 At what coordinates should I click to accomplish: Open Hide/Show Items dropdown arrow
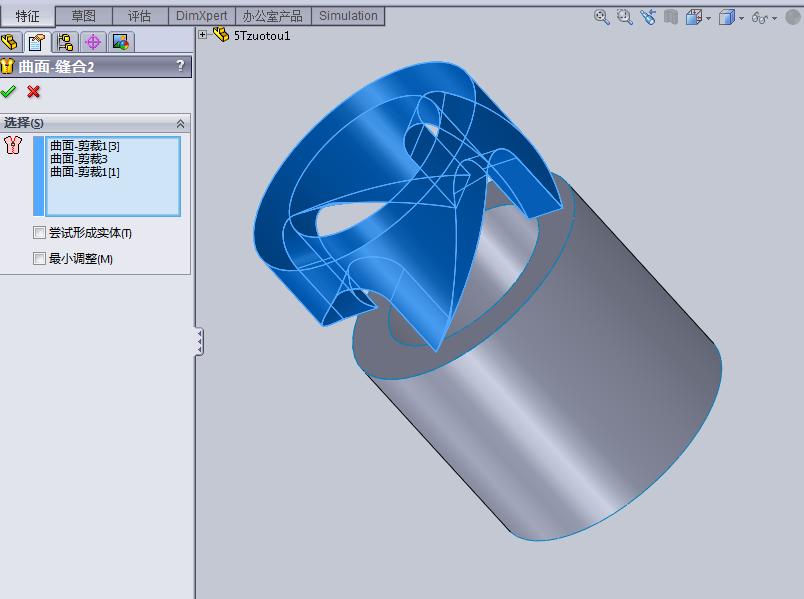point(774,18)
